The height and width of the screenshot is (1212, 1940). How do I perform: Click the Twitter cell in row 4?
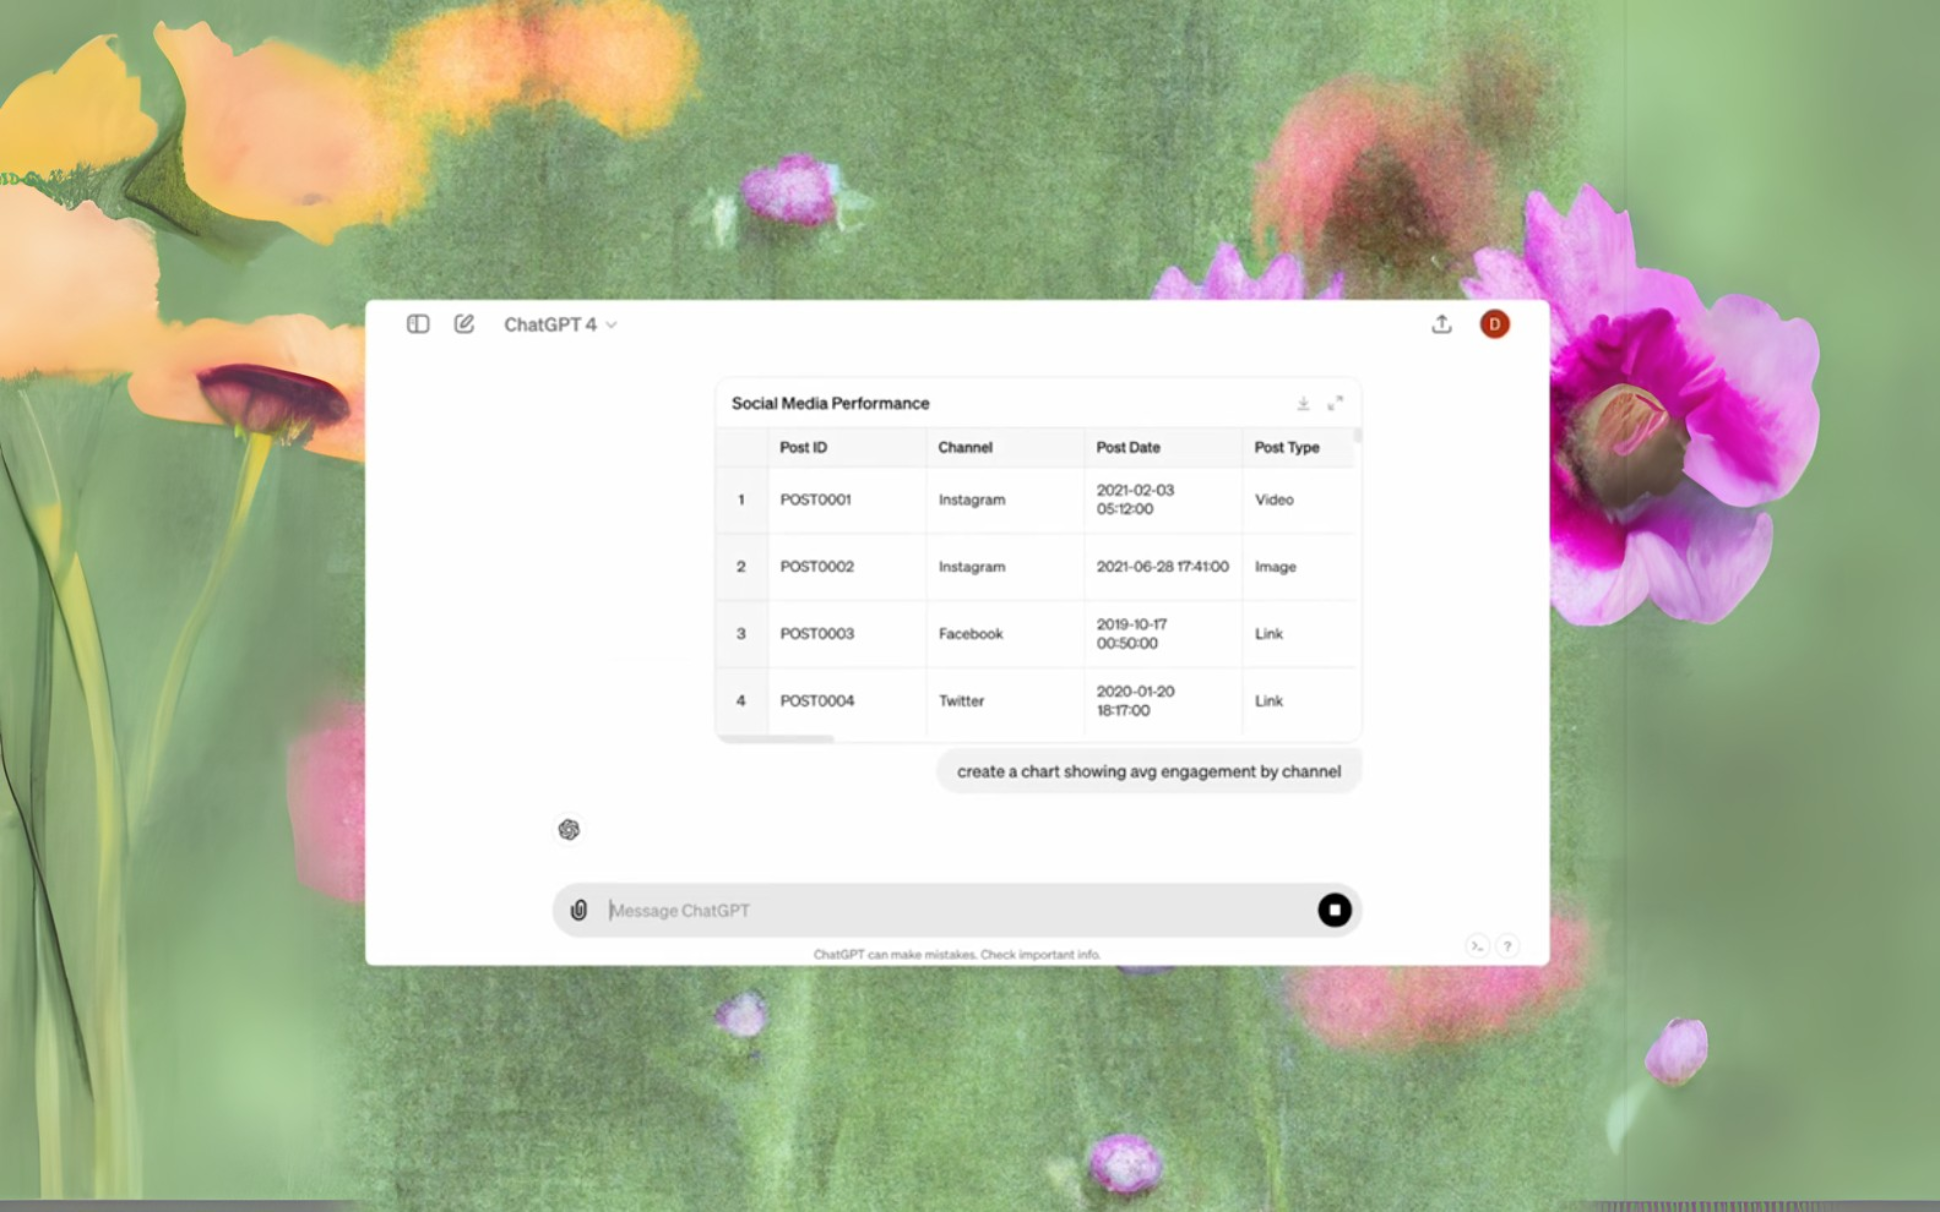(x=961, y=701)
